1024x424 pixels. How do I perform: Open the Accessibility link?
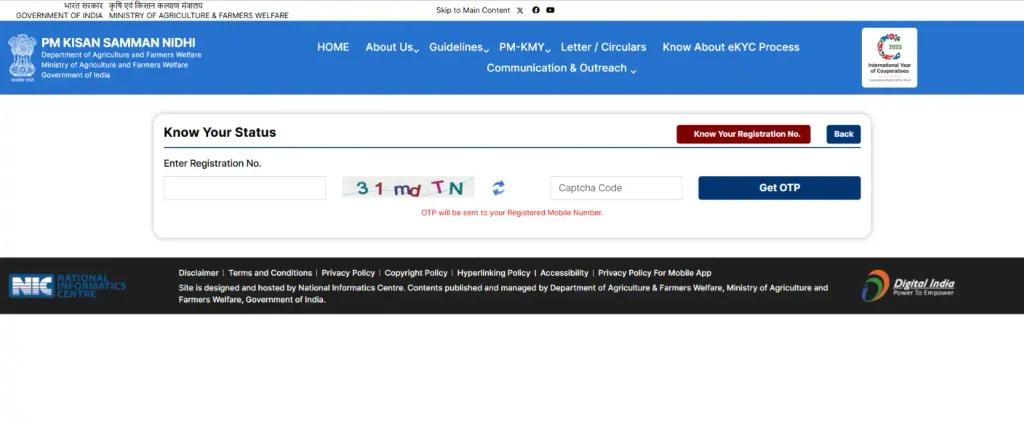pos(564,273)
